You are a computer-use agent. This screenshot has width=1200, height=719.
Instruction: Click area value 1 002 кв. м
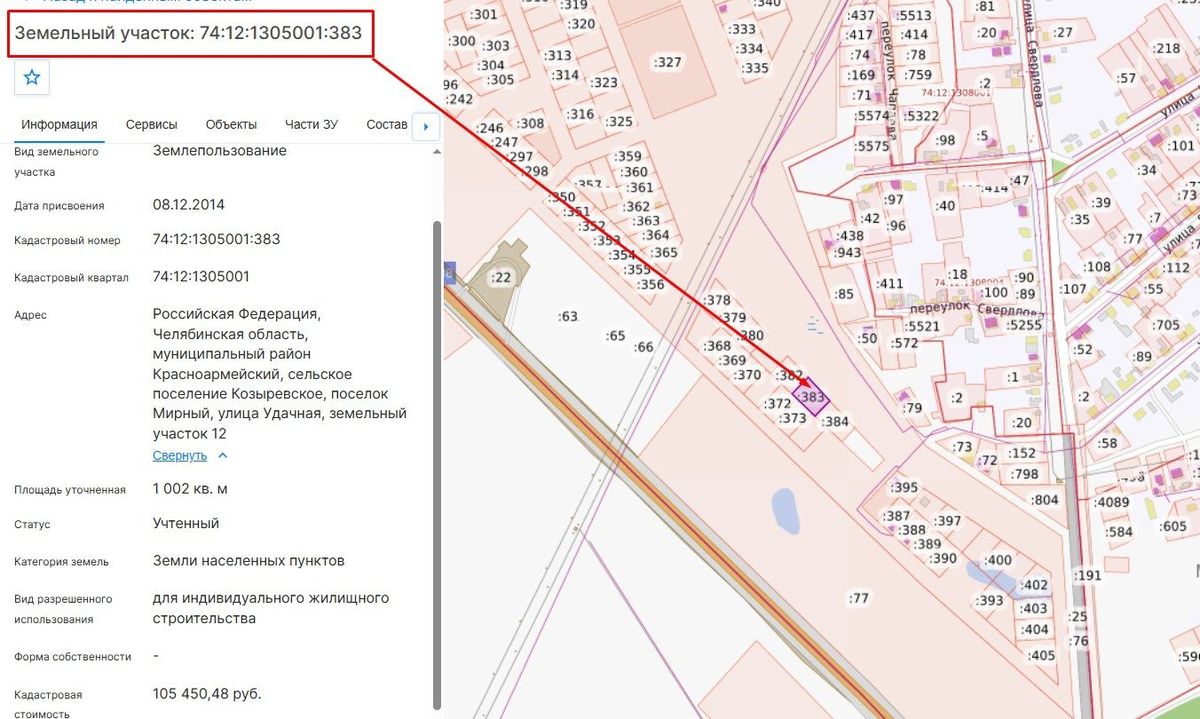click(190, 489)
